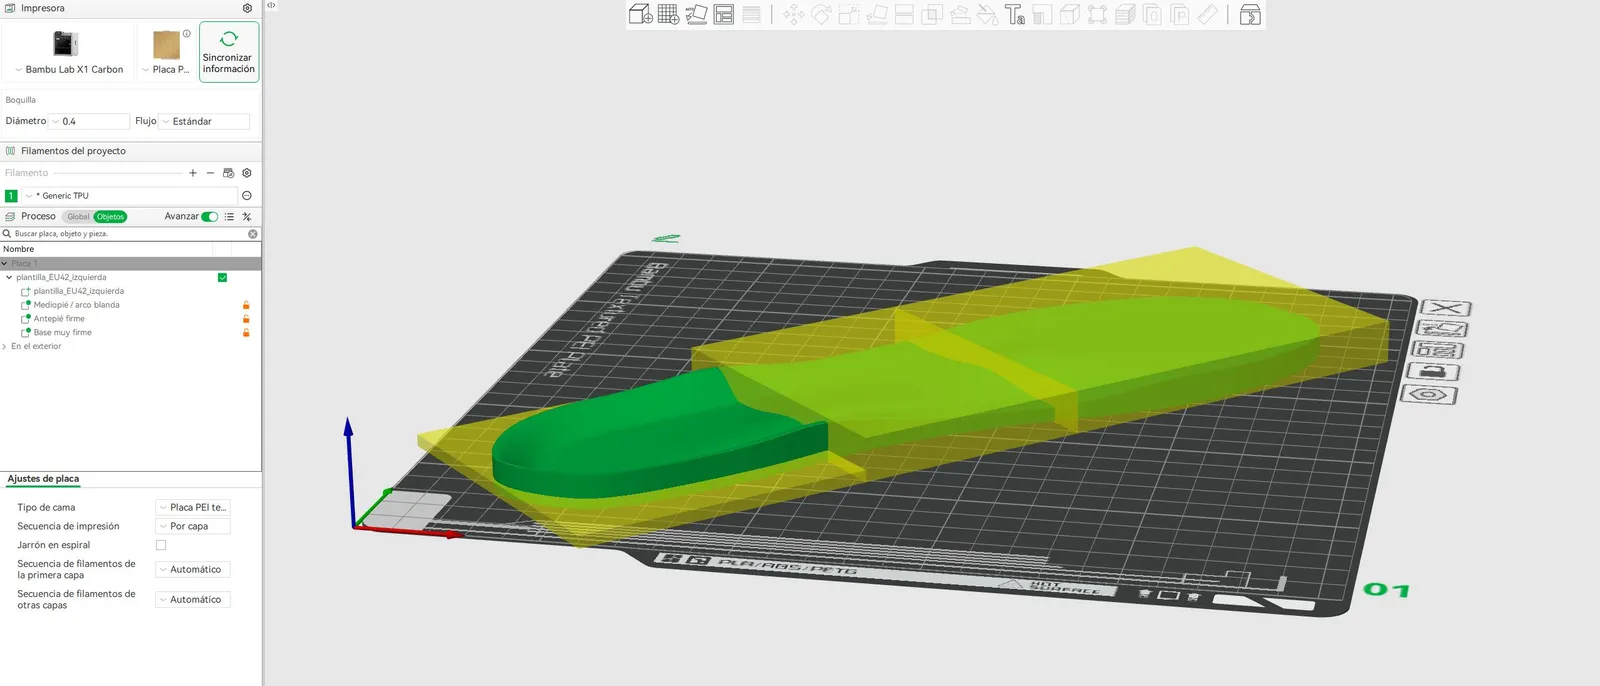The height and width of the screenshot is (686, 1600).
Task: Toggle the Avanzar advanced mode switch
Action: (210, 217)
